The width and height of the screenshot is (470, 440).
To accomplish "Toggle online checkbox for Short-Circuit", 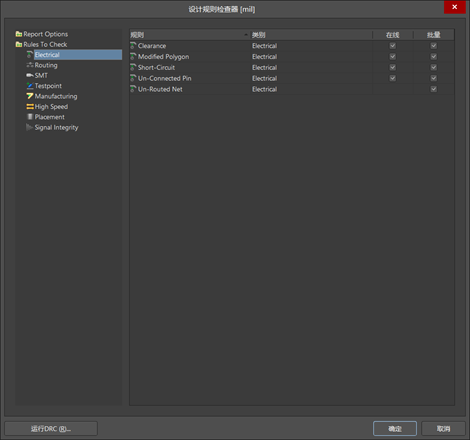I will [393, 67].
